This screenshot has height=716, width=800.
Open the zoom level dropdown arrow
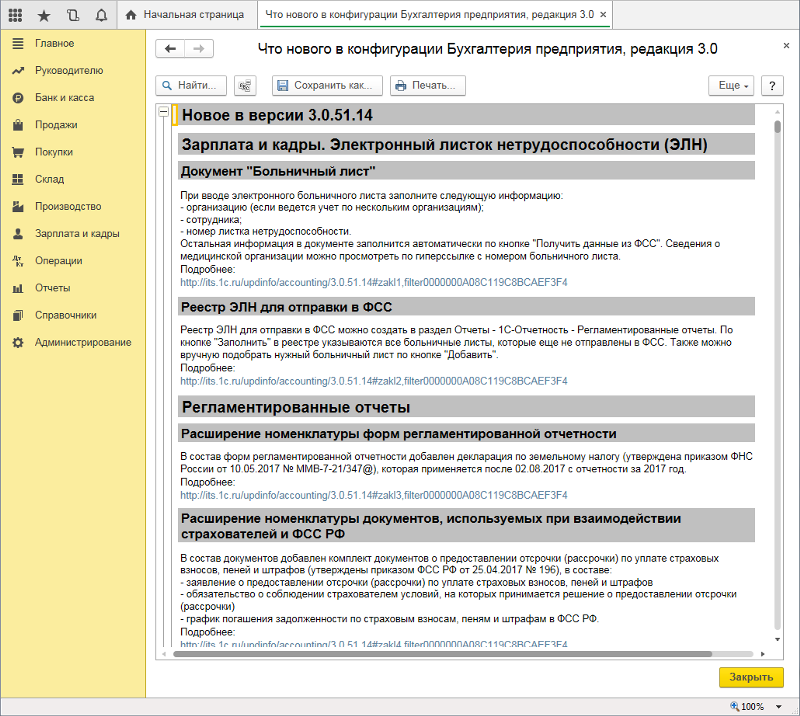click(779, 707)
